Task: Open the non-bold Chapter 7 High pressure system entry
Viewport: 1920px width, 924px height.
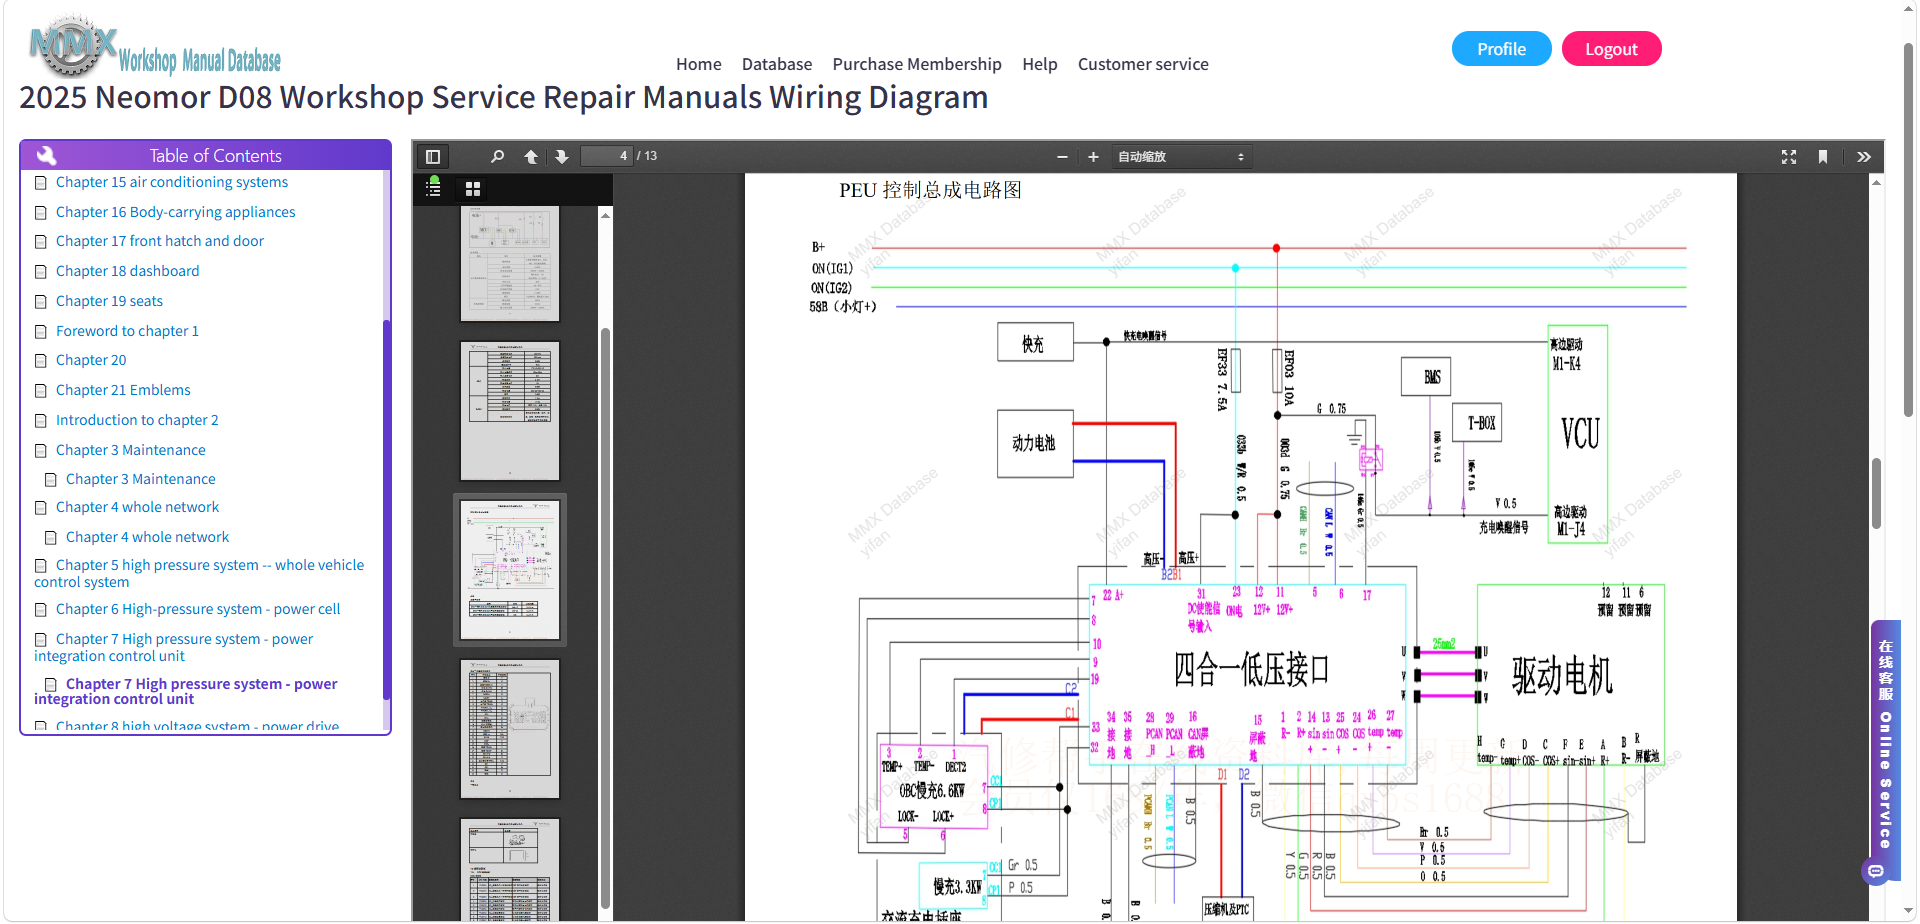Action: [174, 647]
